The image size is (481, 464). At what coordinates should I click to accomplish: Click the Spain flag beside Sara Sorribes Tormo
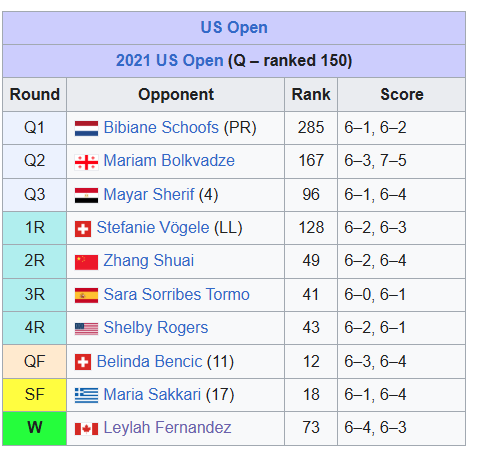tap(86, 296)
